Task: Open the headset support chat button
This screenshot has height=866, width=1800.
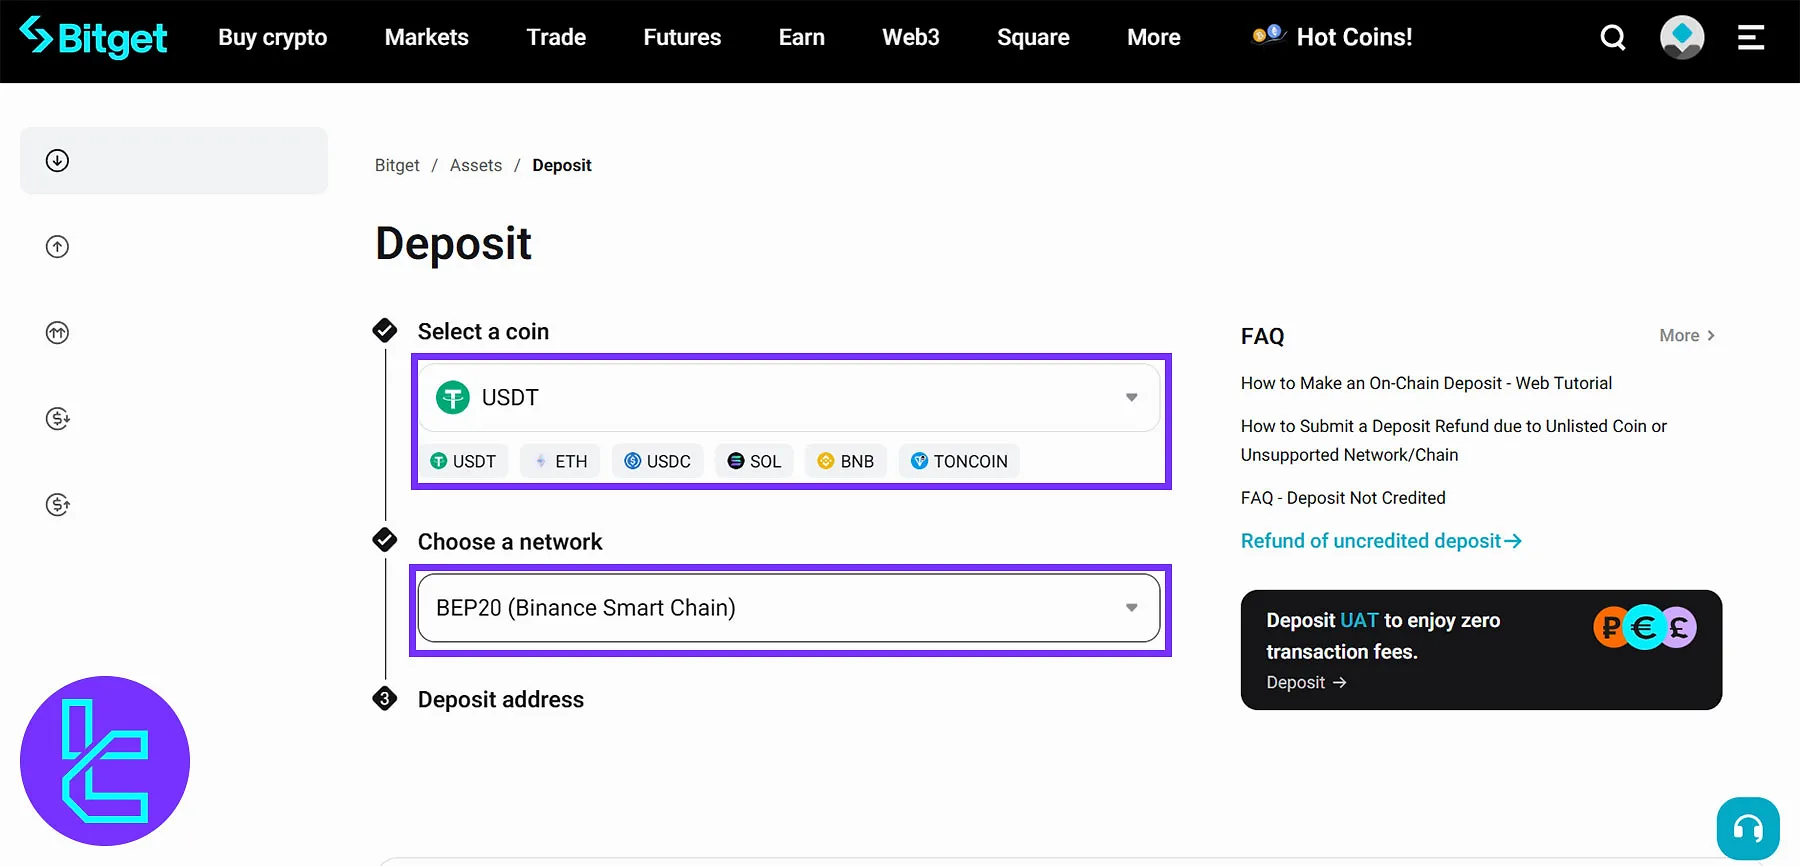Action: tap(1748, 829)
